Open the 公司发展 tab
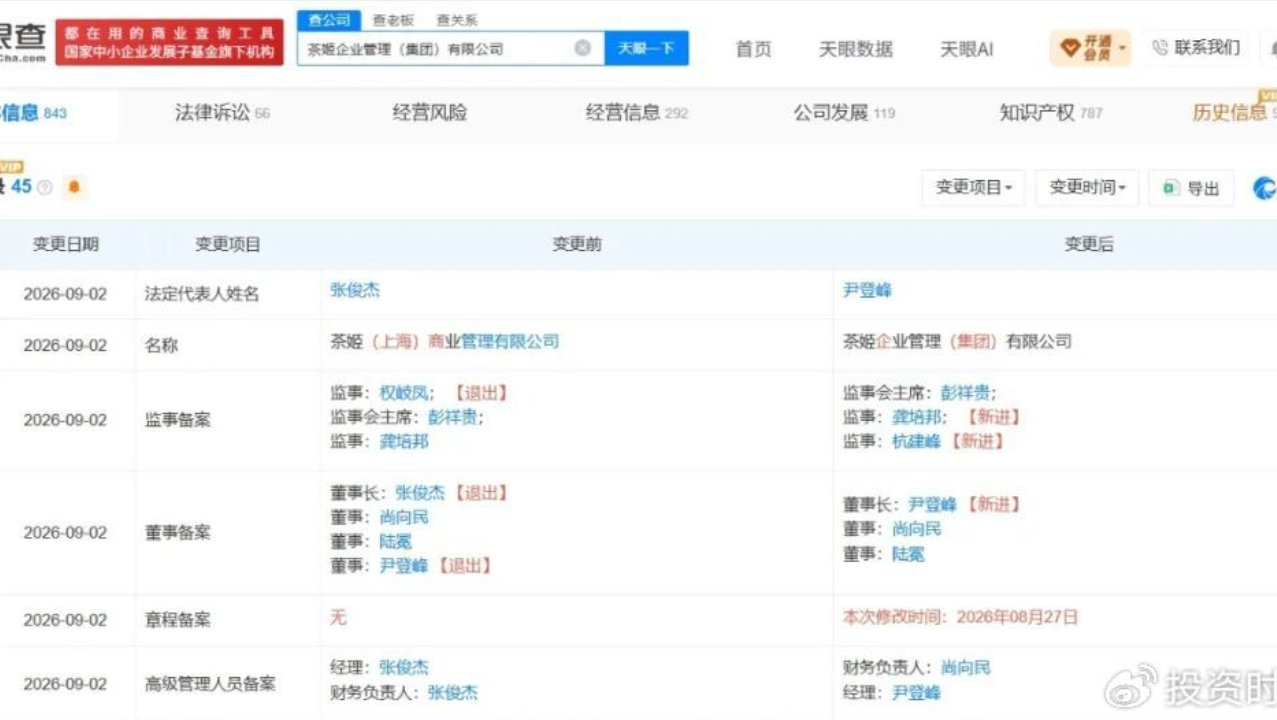1277x720 pixels. click(844, 113)
